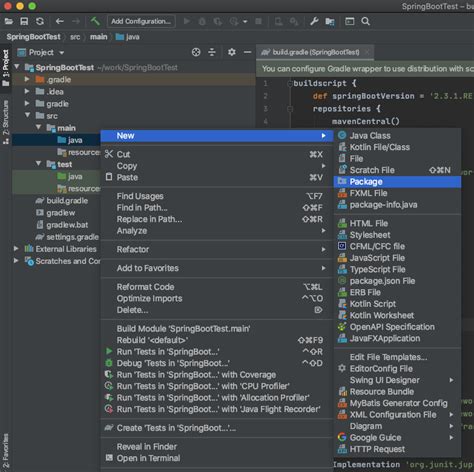The width and height of the screenshot is (474, 472).
Task: Create new Java Class
Action: (397, 136)
